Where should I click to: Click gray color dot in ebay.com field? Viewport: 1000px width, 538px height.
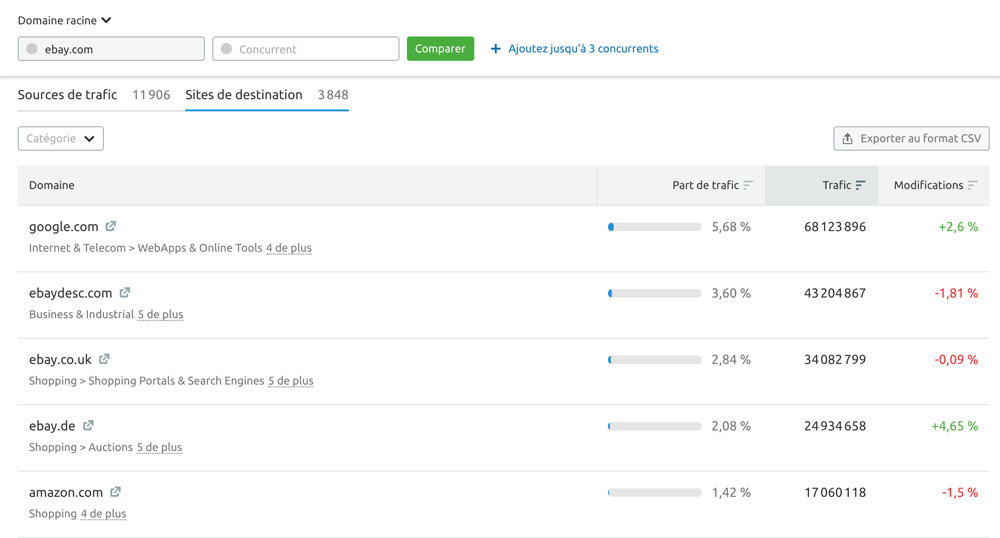(x=32, y=48)
